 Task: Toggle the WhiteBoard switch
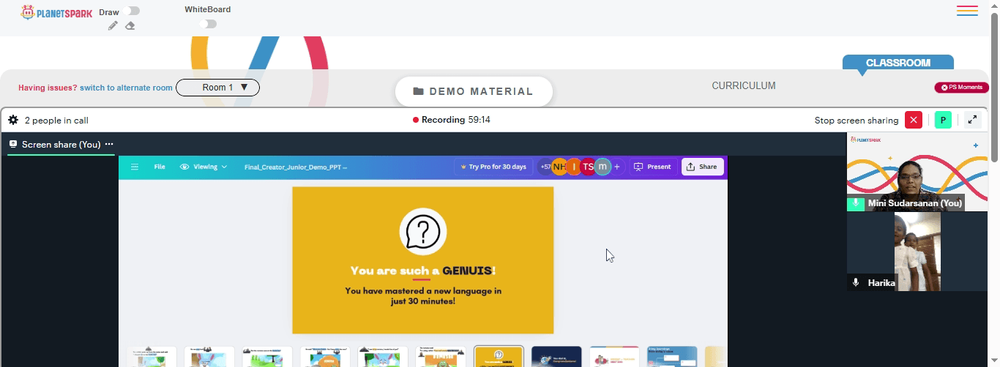click(x=208, y=24)
